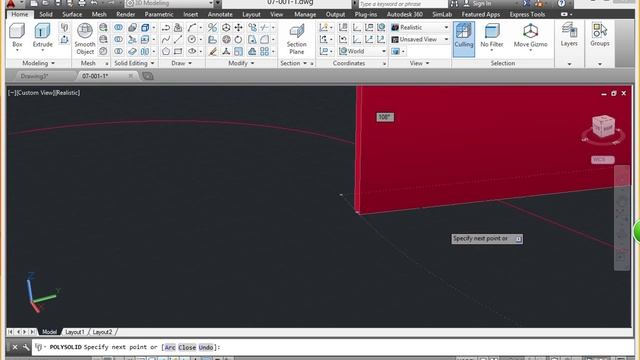Pick the Circle draw tool
This screenshot has width=640, height=360.
point(191,40)
